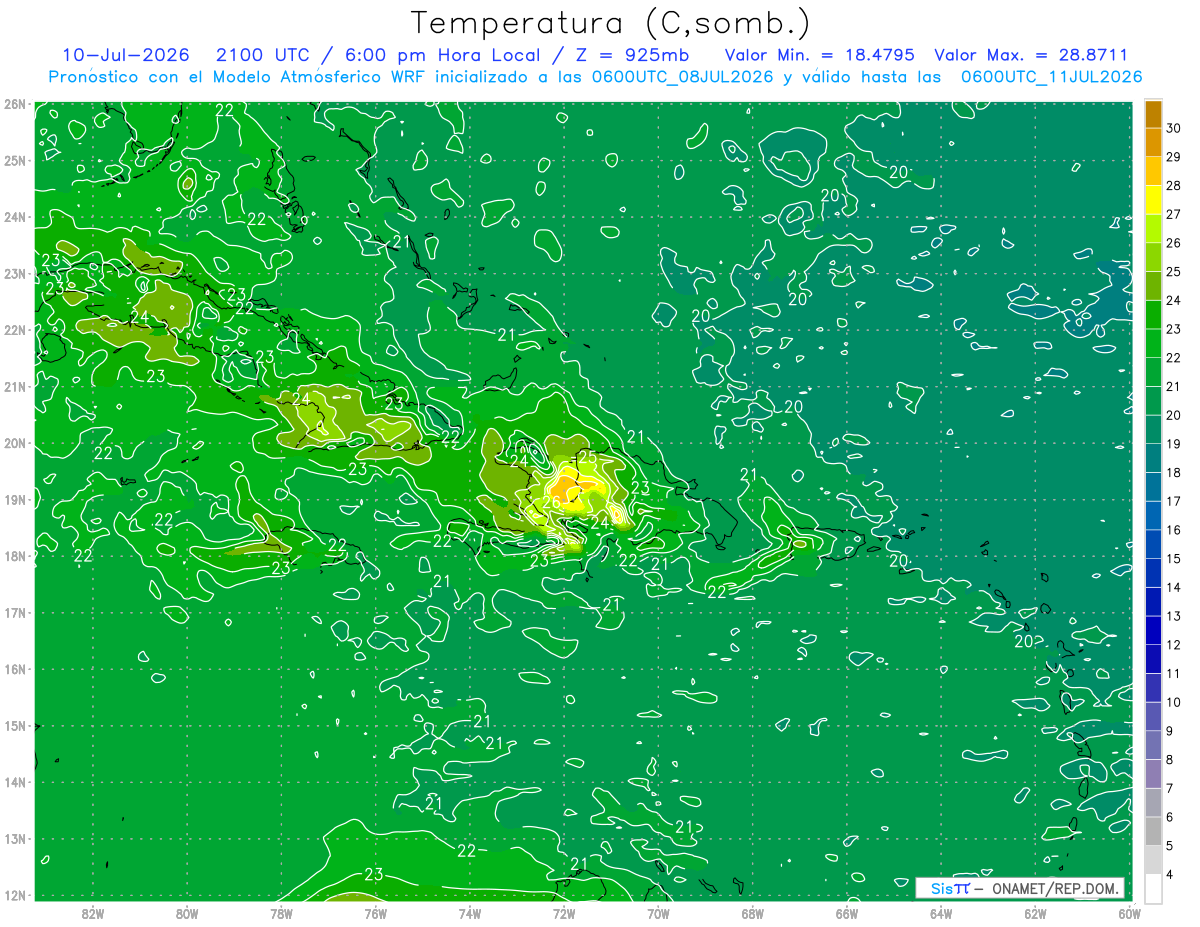Click latitude axis label '16N'
Screen dimensions: 1200x927
point(14,669)
